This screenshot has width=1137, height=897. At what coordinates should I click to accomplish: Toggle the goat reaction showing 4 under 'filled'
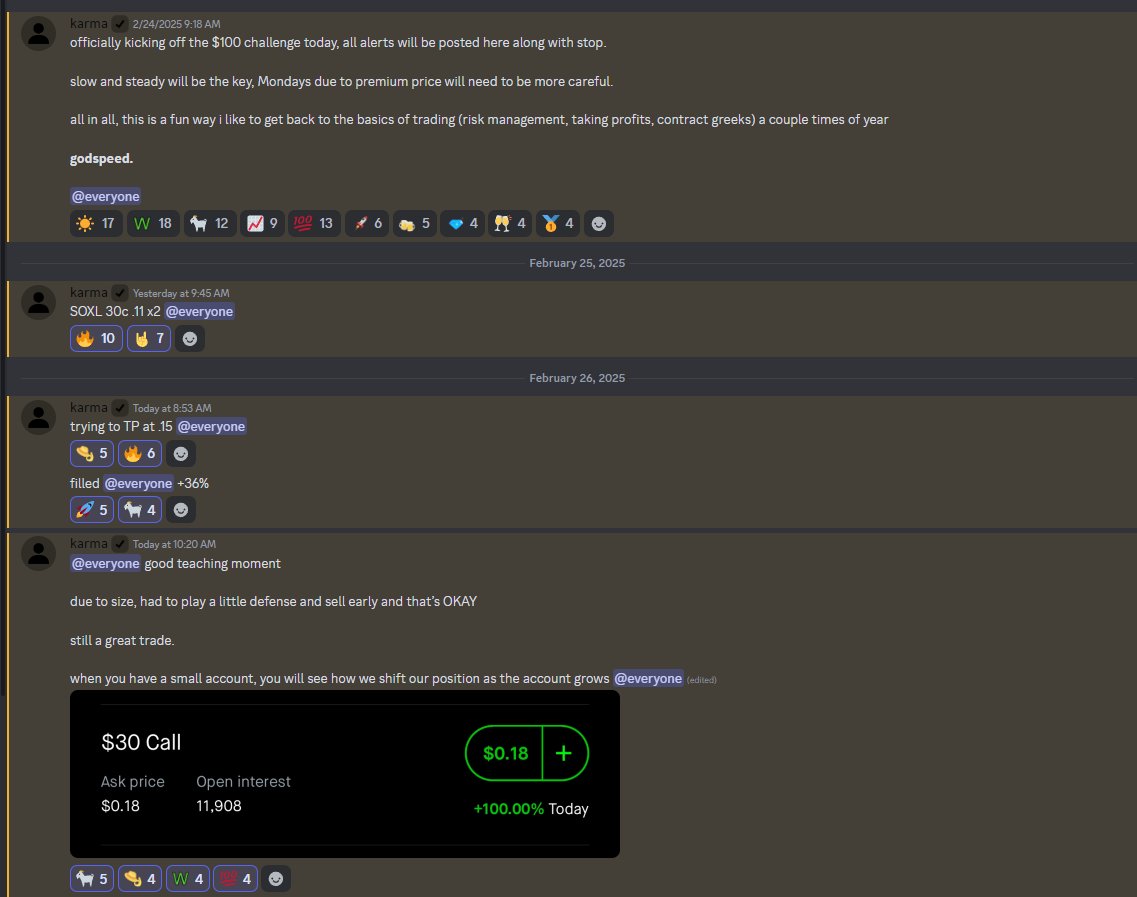coord(140,510)
